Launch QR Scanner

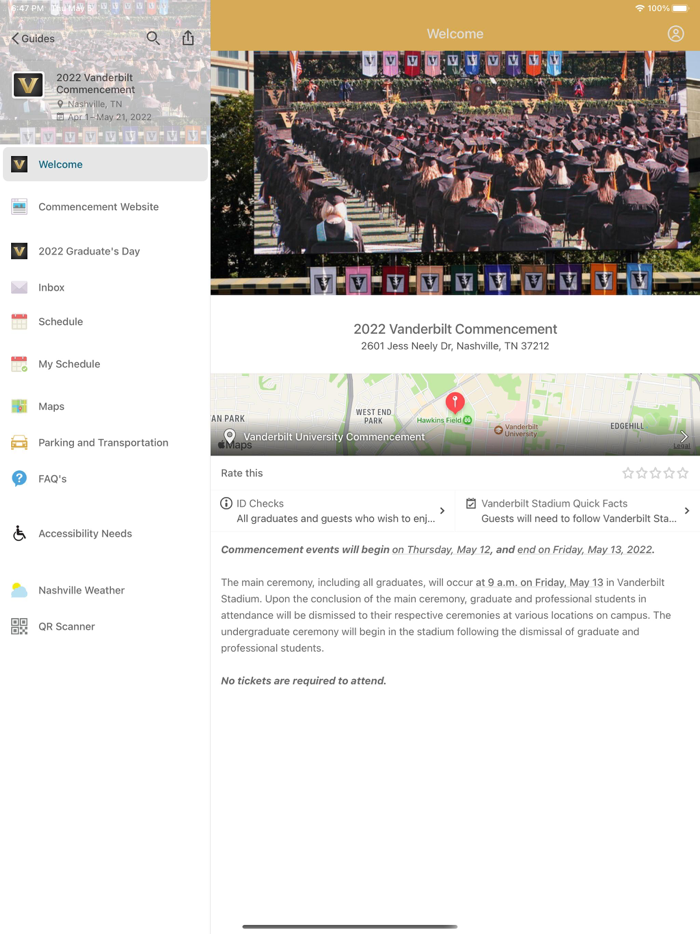point(105,627)
